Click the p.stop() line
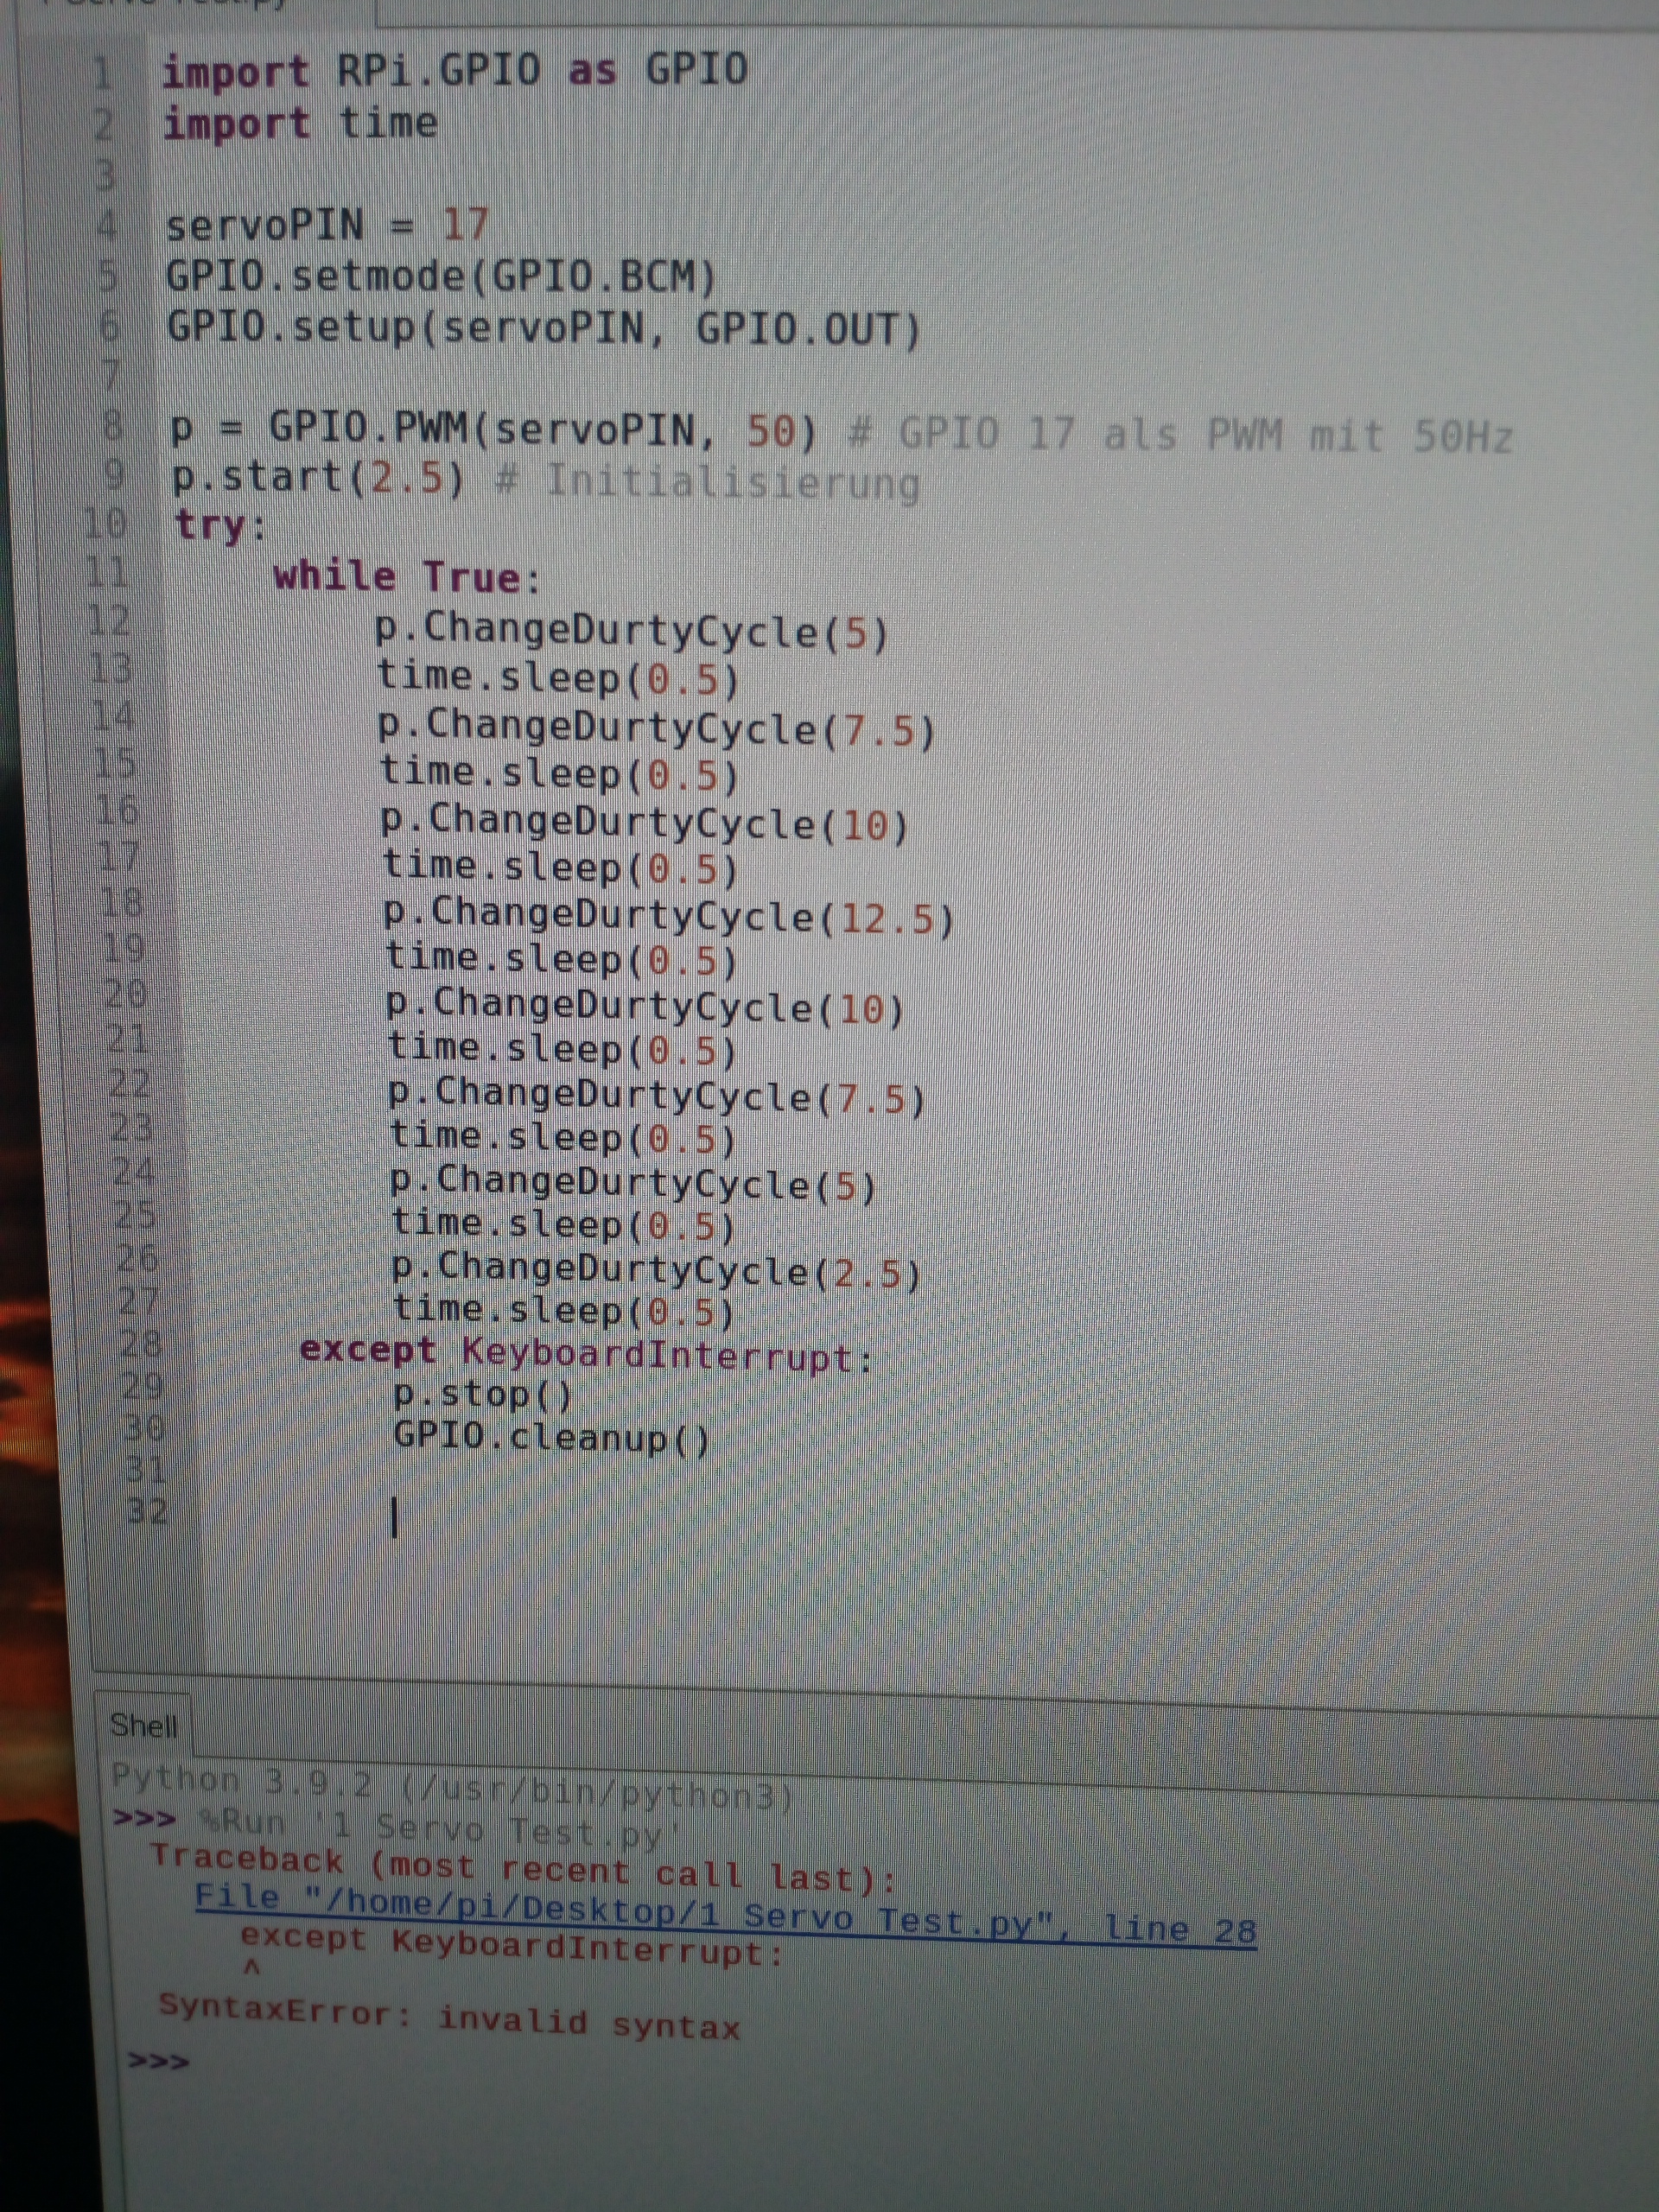The image size is (1659, 2212). click(x=482, y=1394)
